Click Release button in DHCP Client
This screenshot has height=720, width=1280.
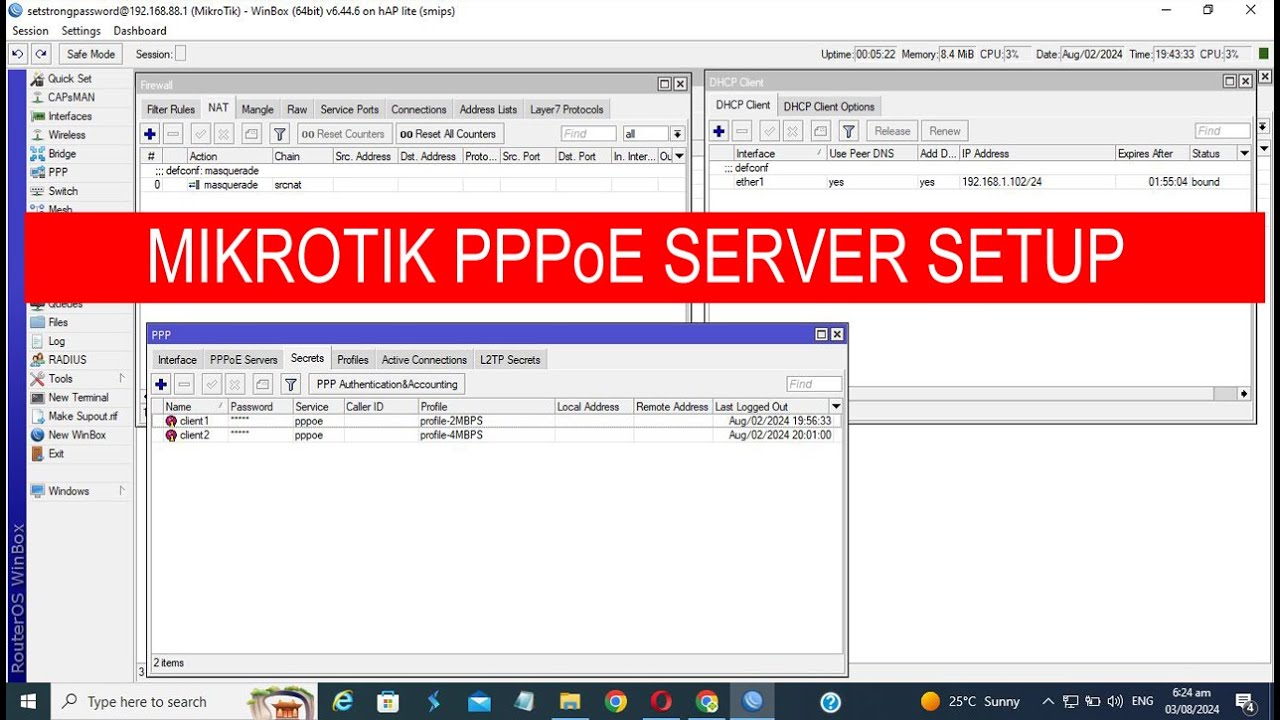[892, 131]
